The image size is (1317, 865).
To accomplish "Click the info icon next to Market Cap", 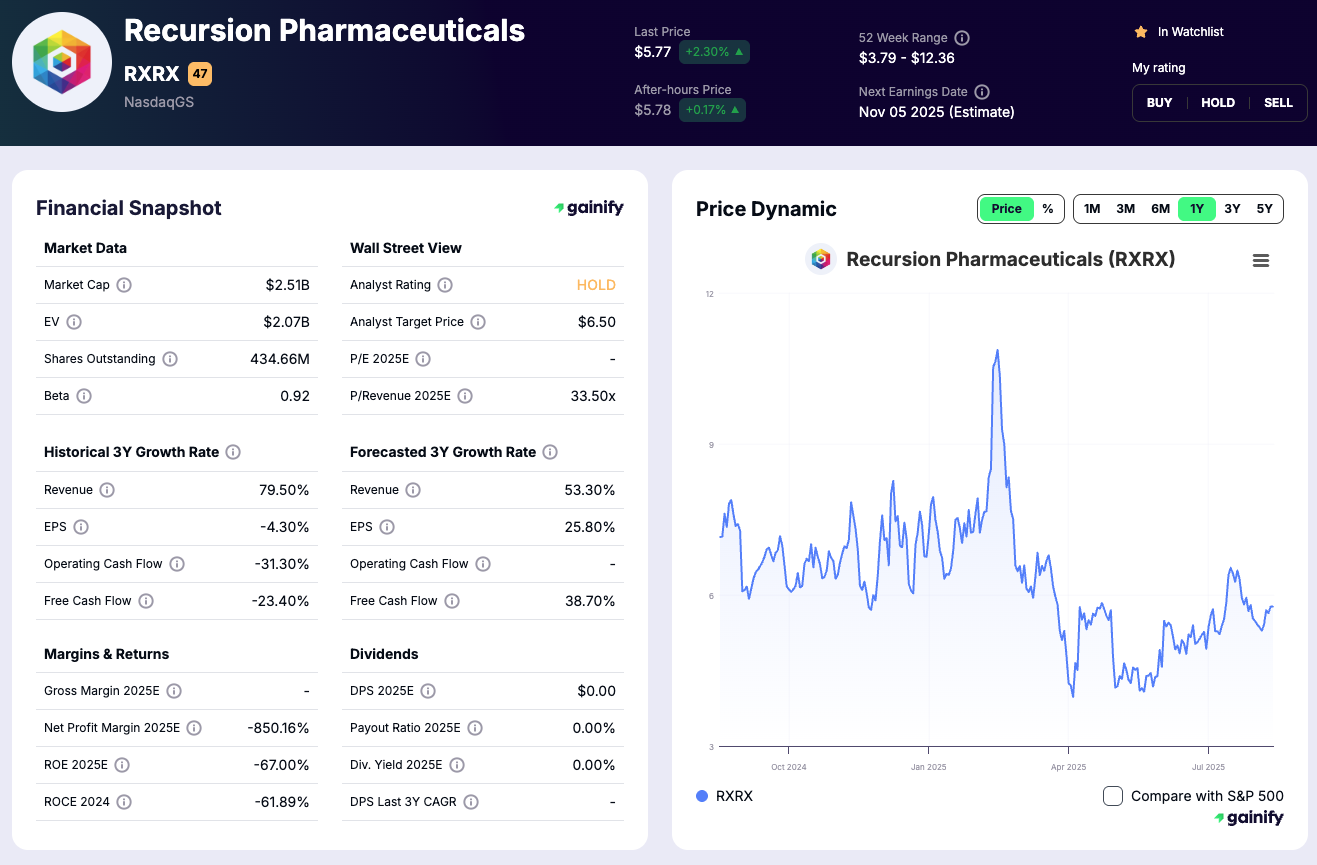I will 124,285.
